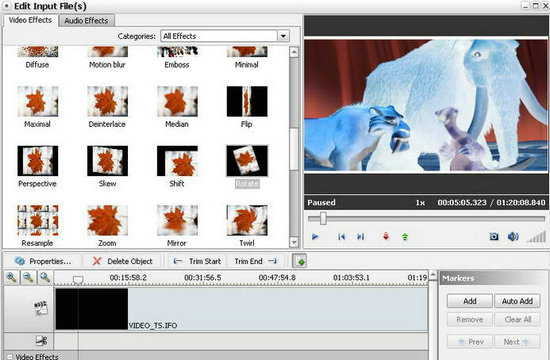Click effects list scroll down arrow
The width and height of the screenshot is (550, 360).
click(x=294, y=242)
